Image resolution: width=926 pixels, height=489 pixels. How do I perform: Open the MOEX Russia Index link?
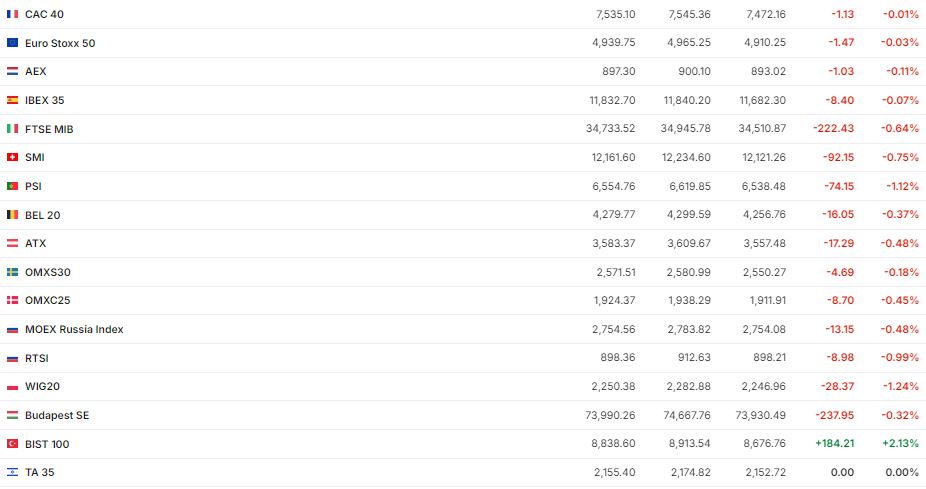[x=74, y=329]
